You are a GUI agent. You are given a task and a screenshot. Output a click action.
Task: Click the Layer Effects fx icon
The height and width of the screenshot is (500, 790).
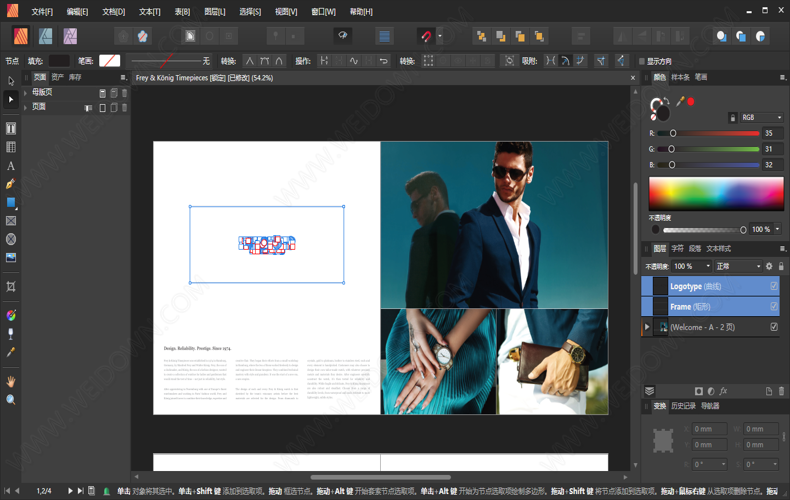[723, 391]
